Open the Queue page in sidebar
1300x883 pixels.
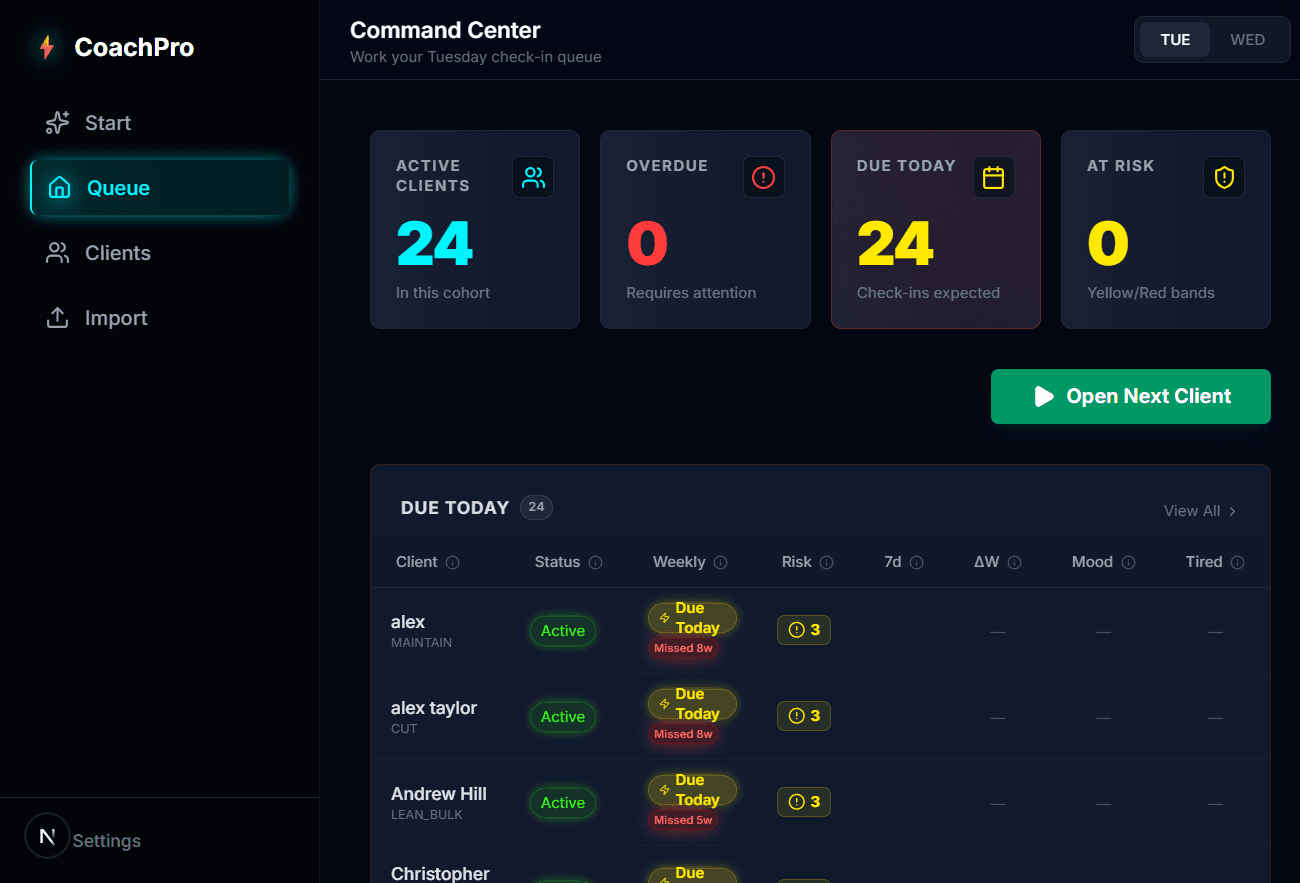[x=160, y=188]
